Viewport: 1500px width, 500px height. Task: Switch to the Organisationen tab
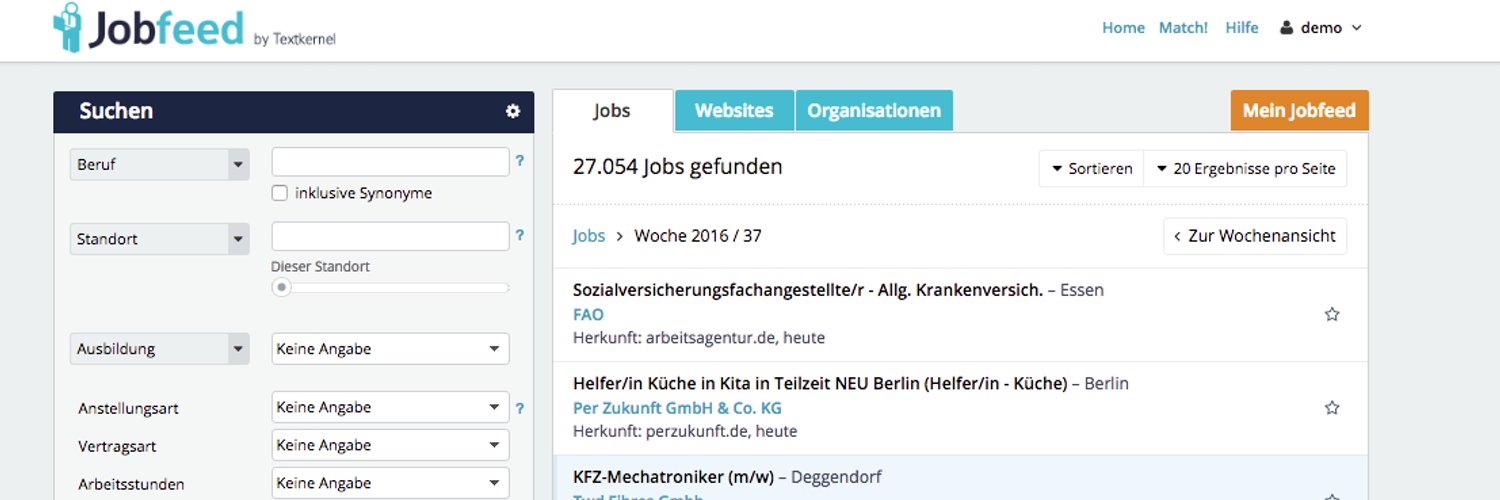pyautogui.click(x=874, y=111)
